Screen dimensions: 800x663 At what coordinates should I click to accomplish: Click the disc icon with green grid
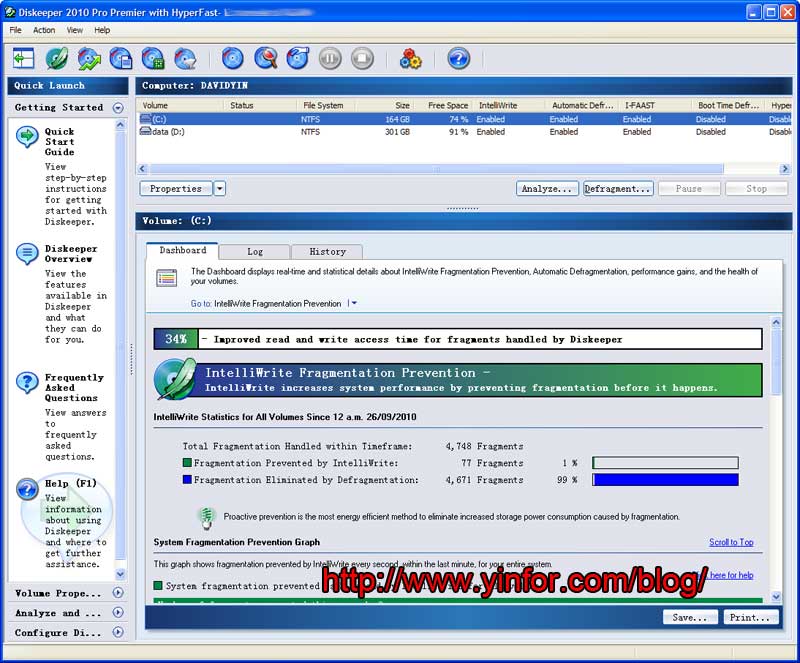coord(153,59)
